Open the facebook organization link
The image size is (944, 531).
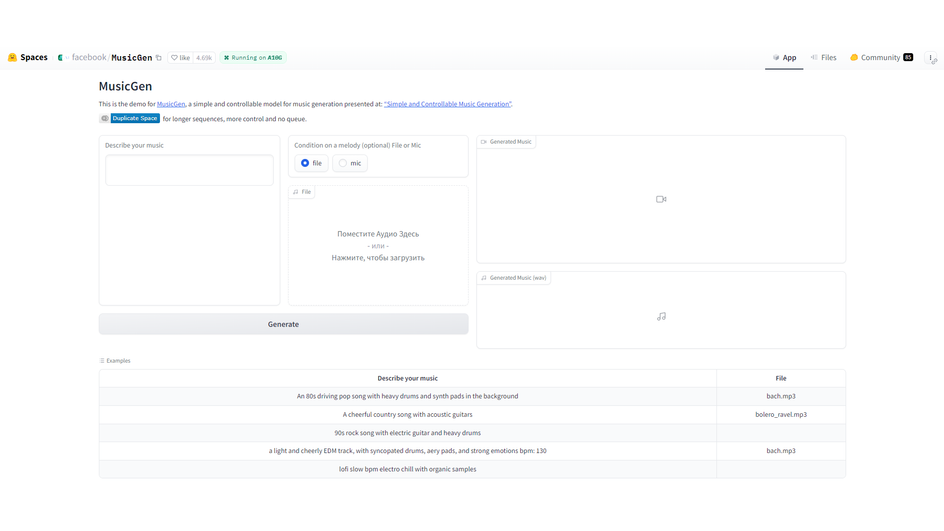(x=89, y=58)
